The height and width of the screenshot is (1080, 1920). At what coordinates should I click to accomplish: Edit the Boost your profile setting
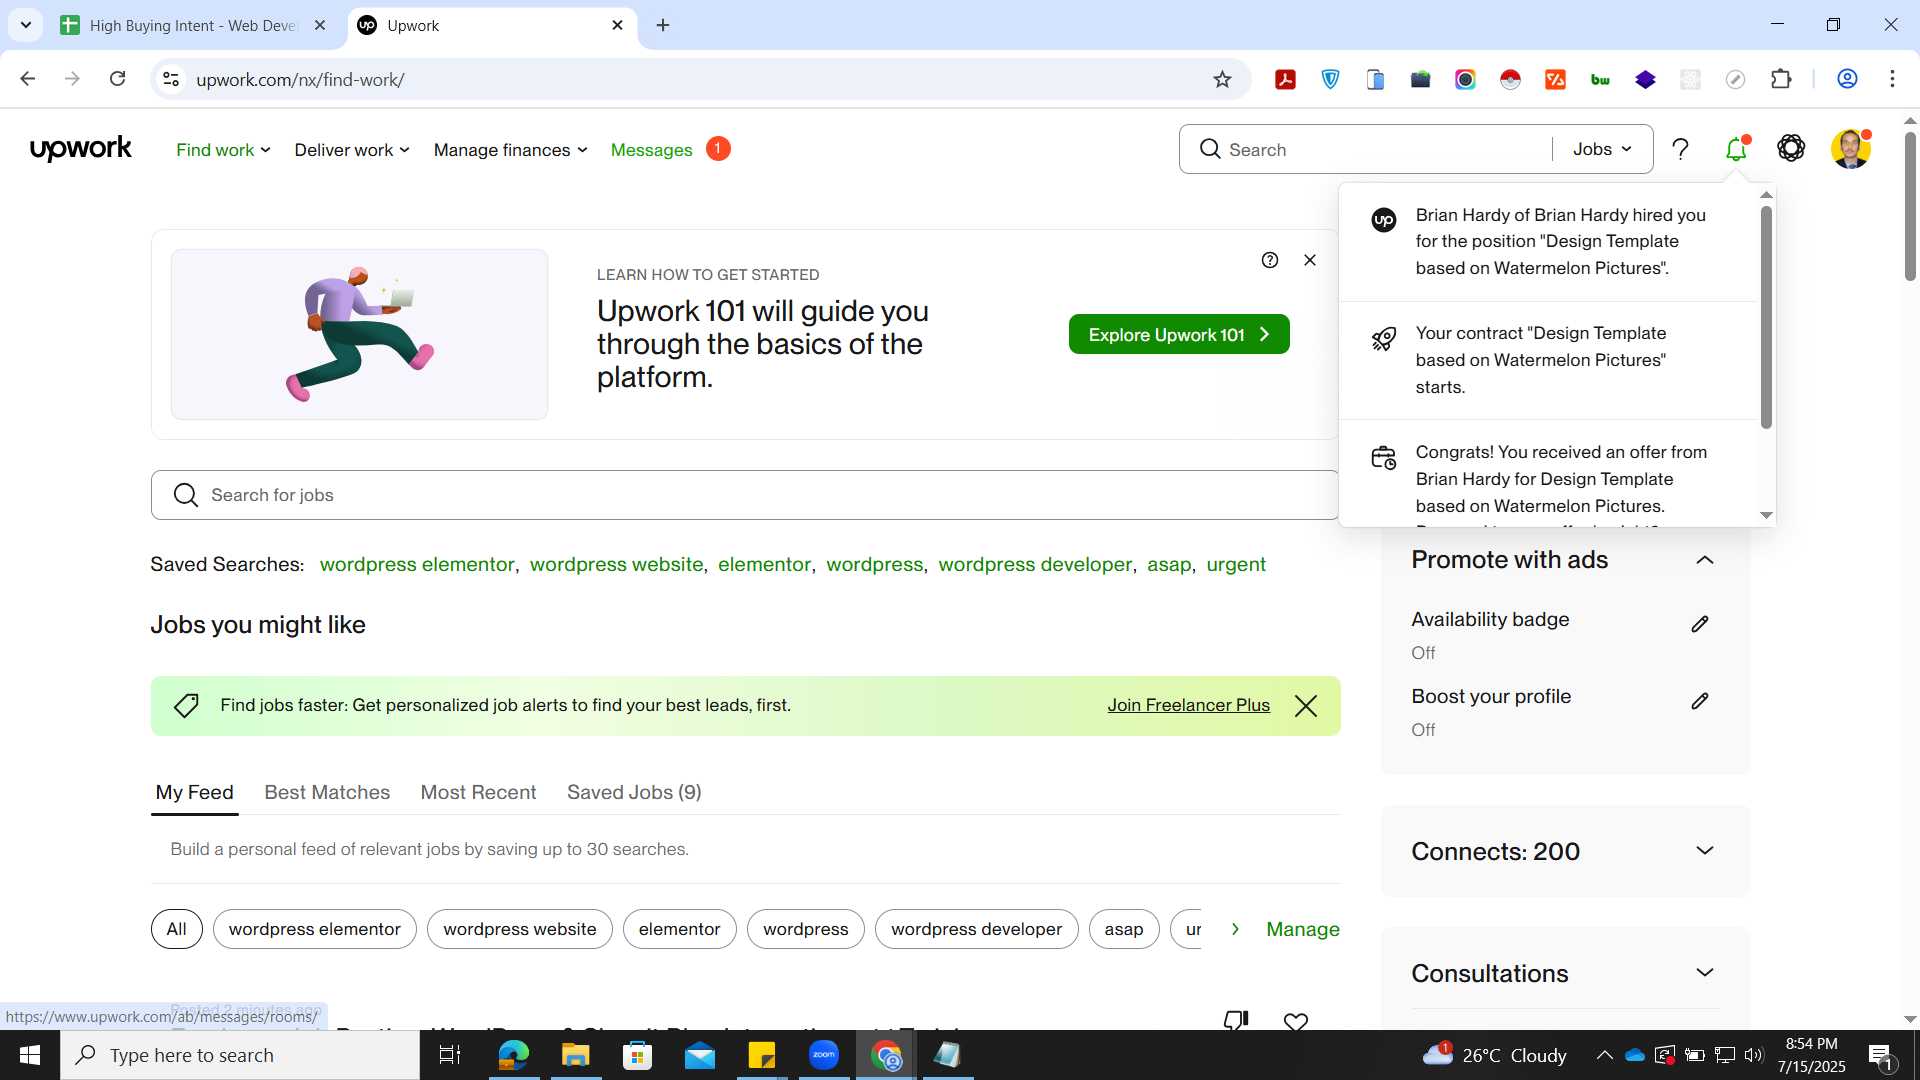click(x=1700, y=701)
